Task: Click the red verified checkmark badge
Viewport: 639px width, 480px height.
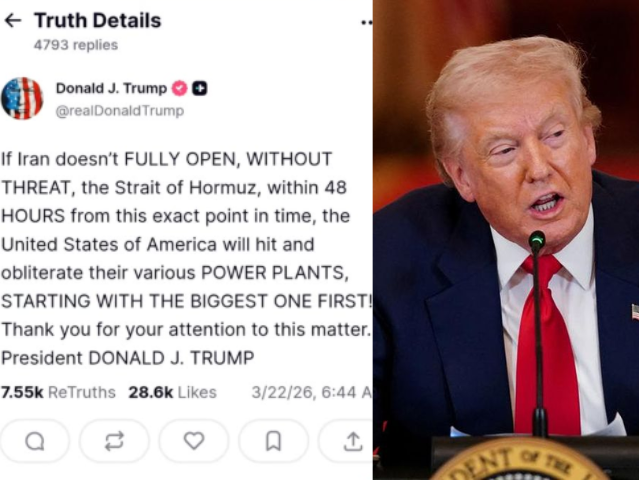Action: (x=179, y=88)
